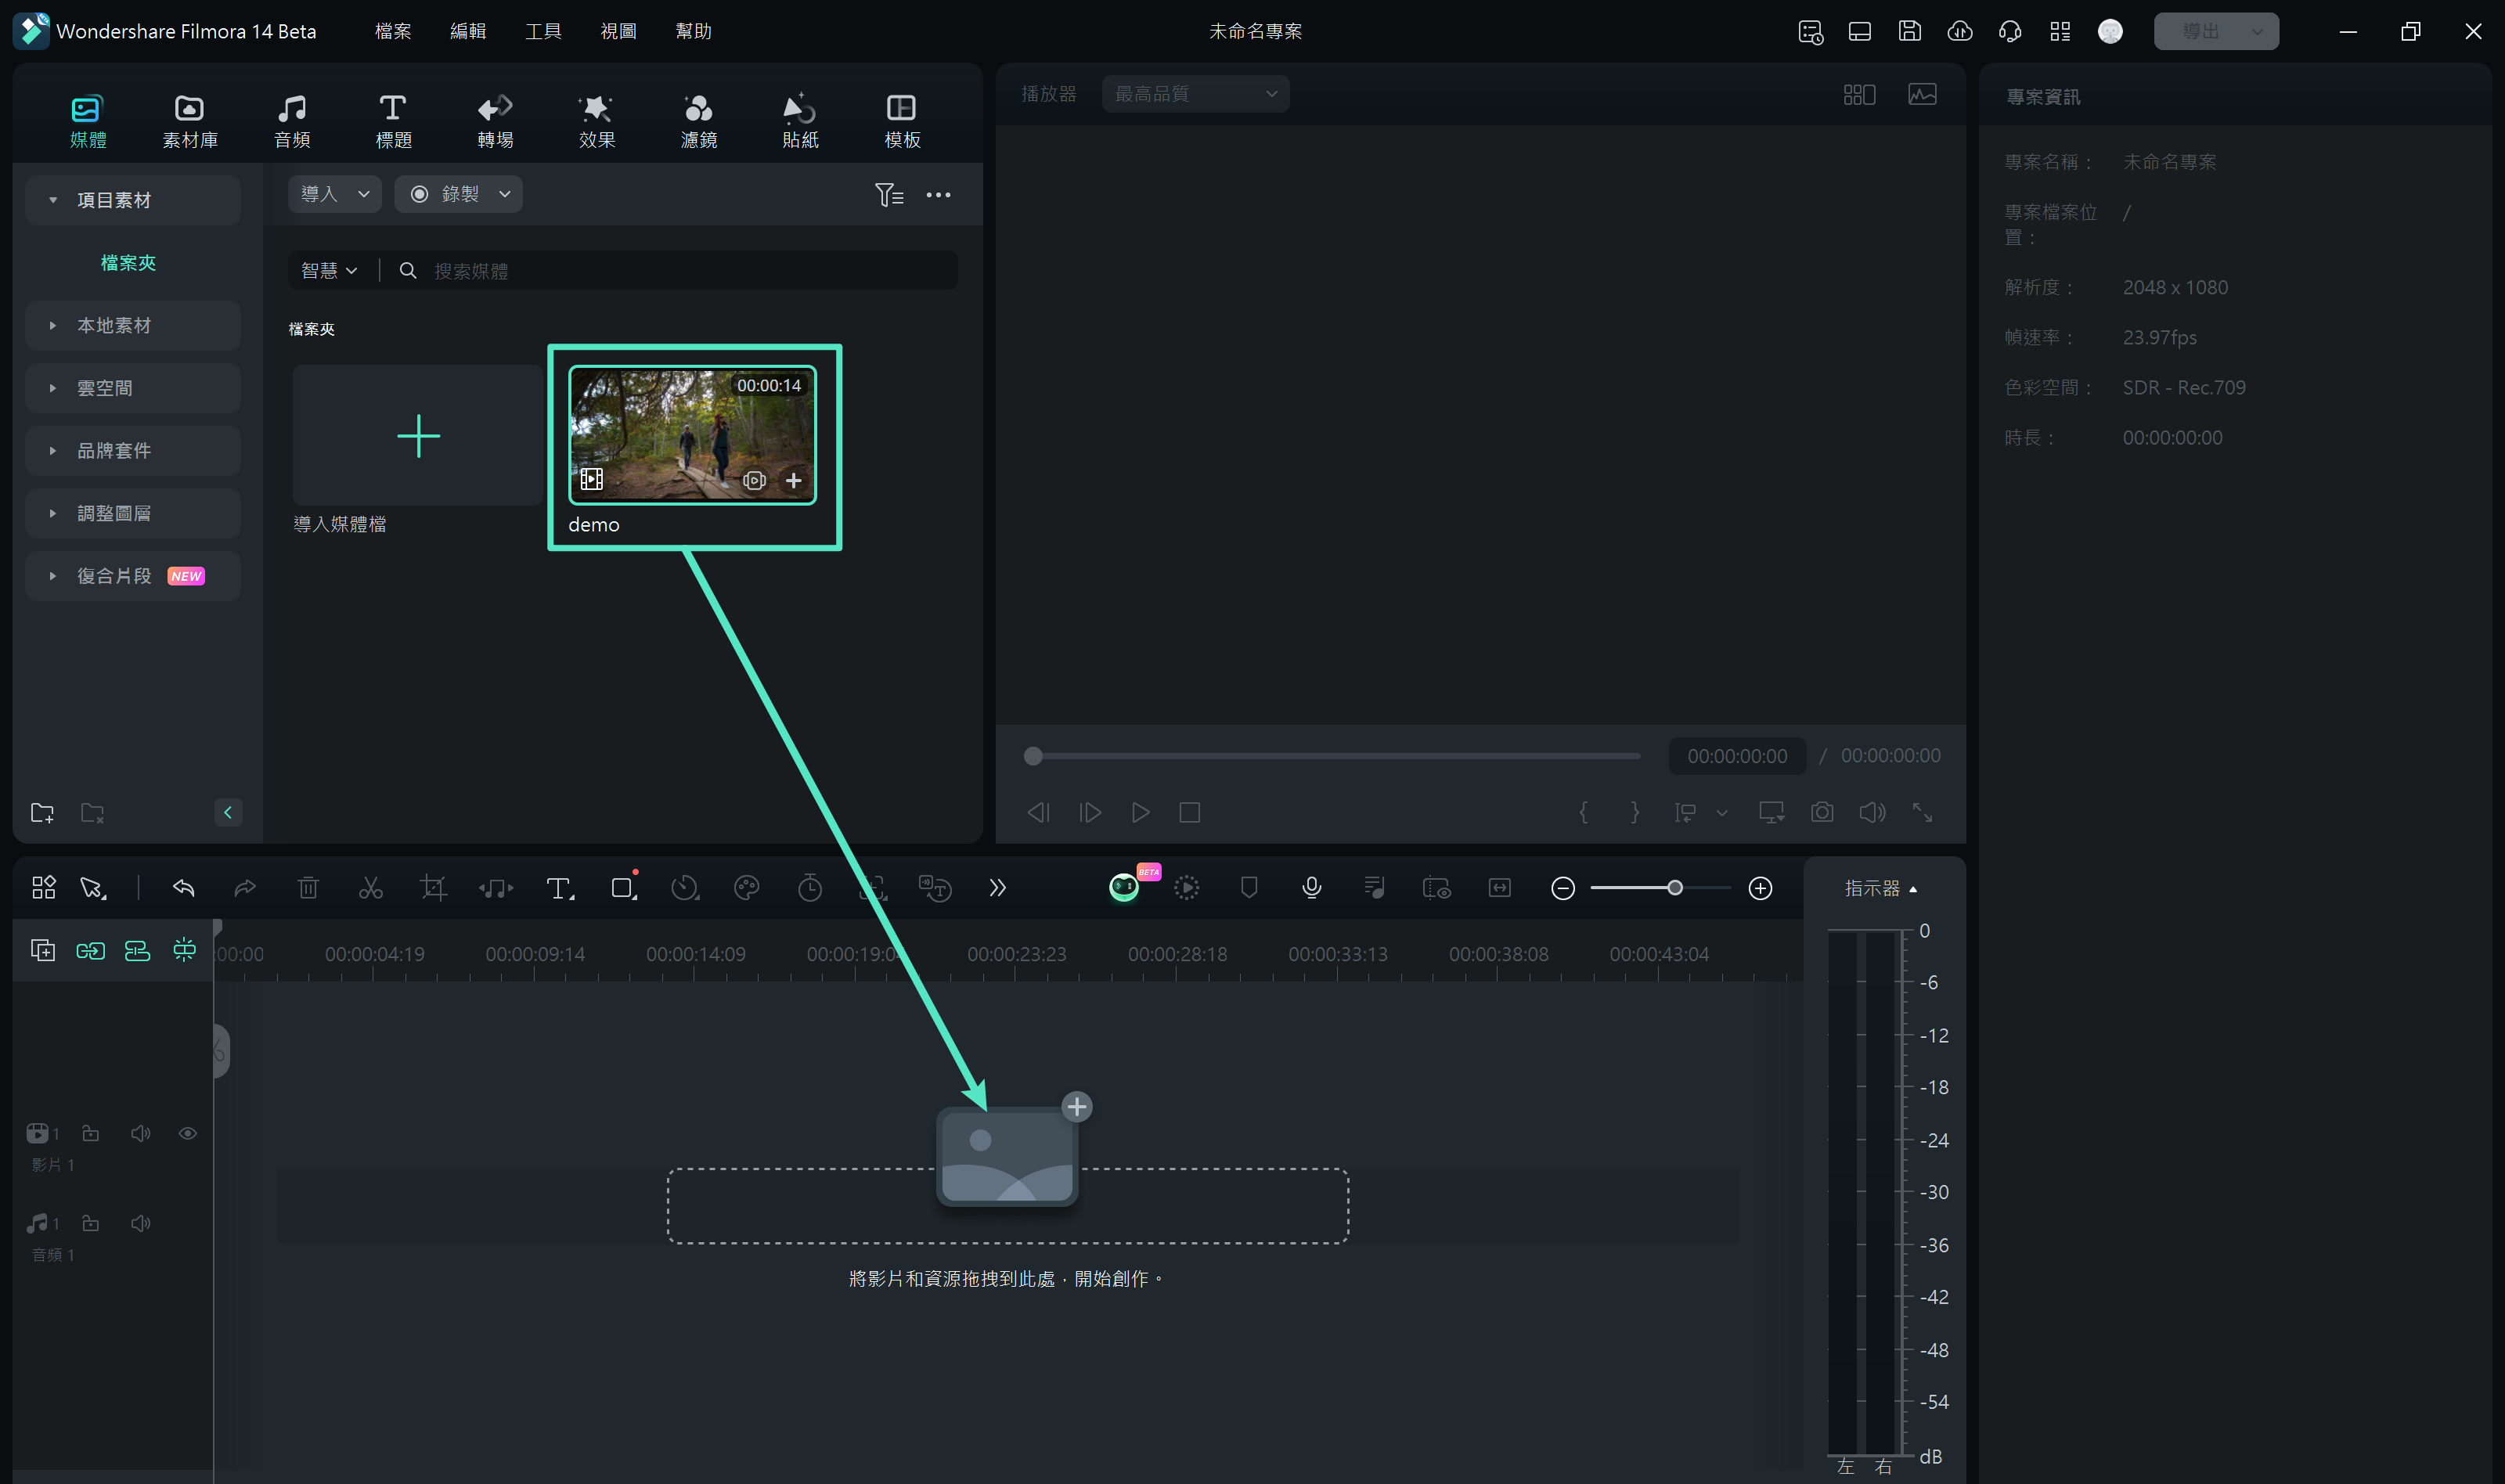The width and height of the screenshot is (2505, 1484).
Task: Select the demo video thumbnail
Action: pyautogui.click(x=692, y=435)
